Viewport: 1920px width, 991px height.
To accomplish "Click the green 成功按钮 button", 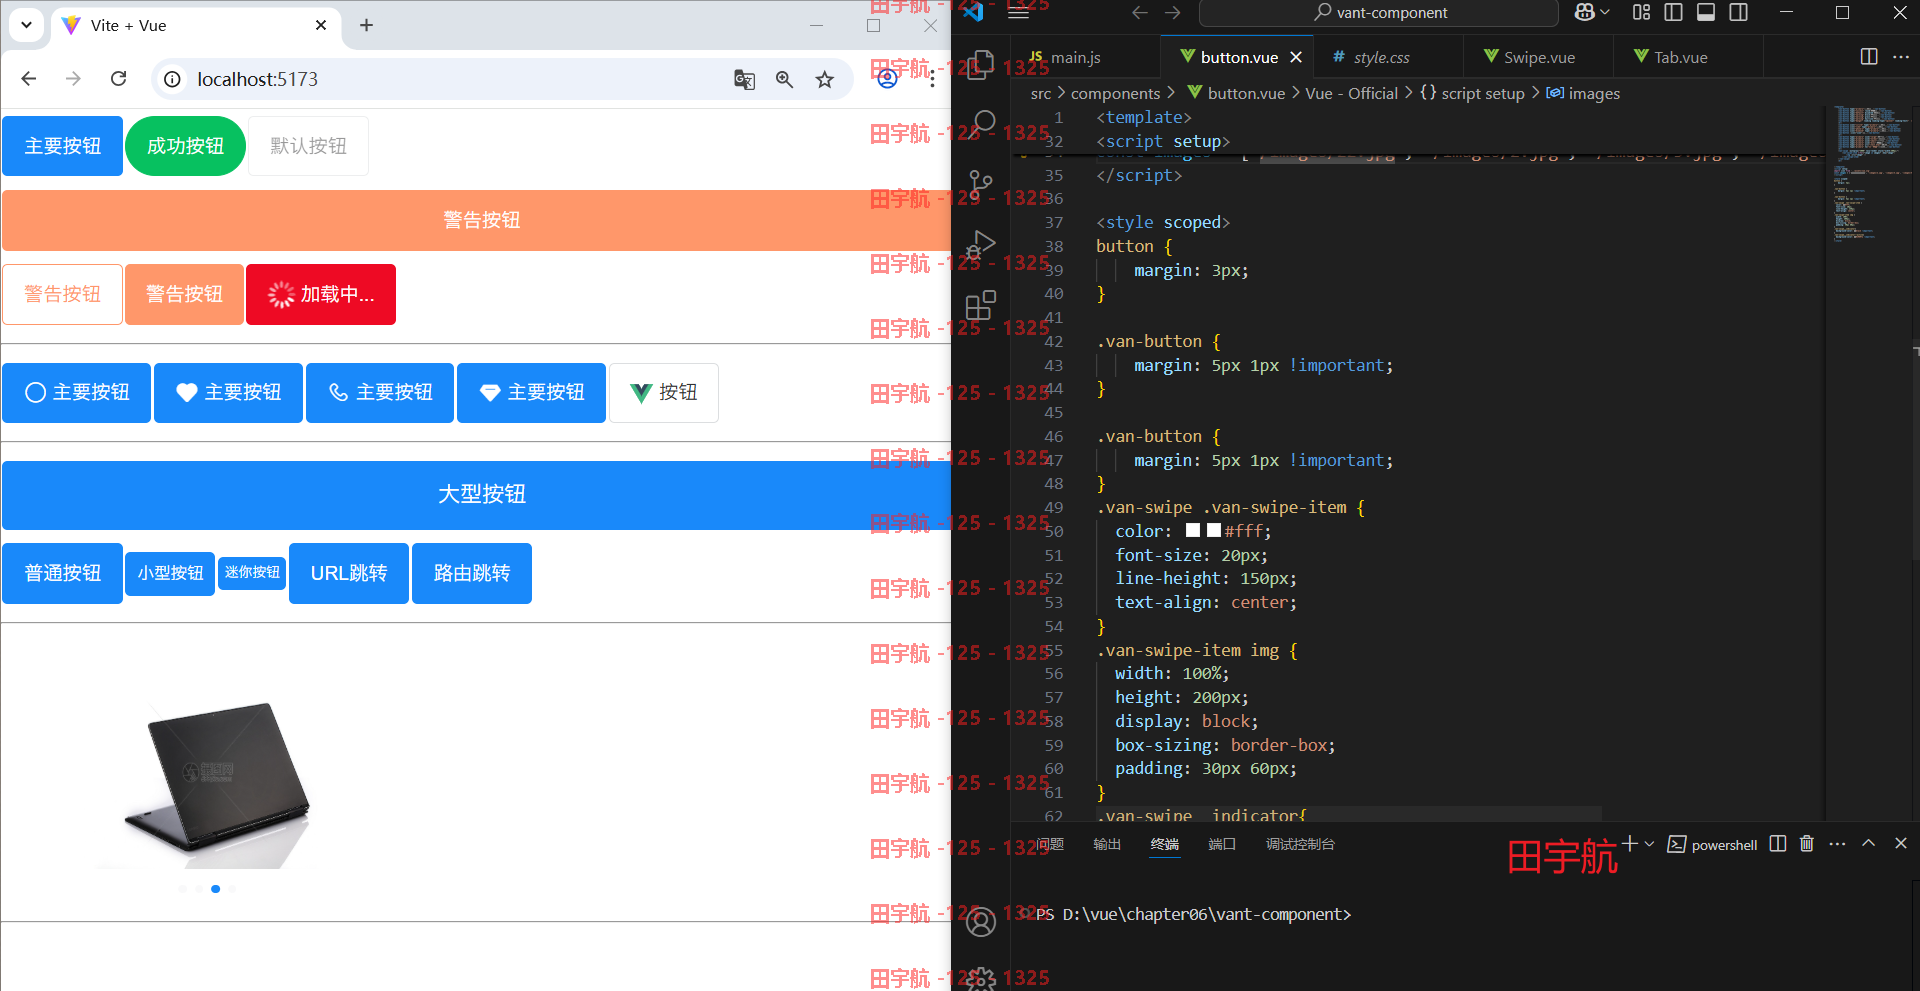I will (x=185, y=146).
